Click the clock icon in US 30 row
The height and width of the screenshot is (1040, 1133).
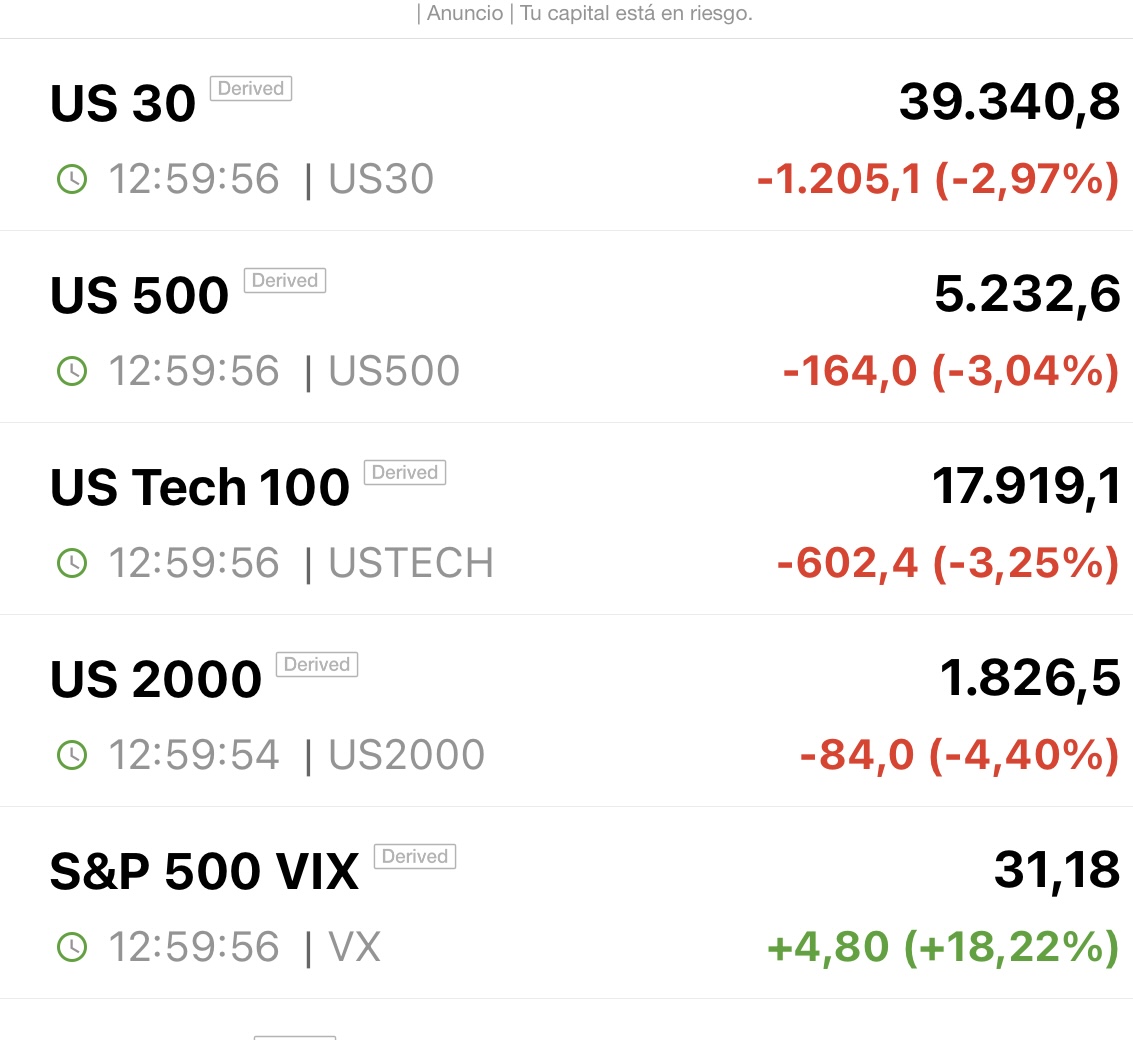(x=72, y=179)
